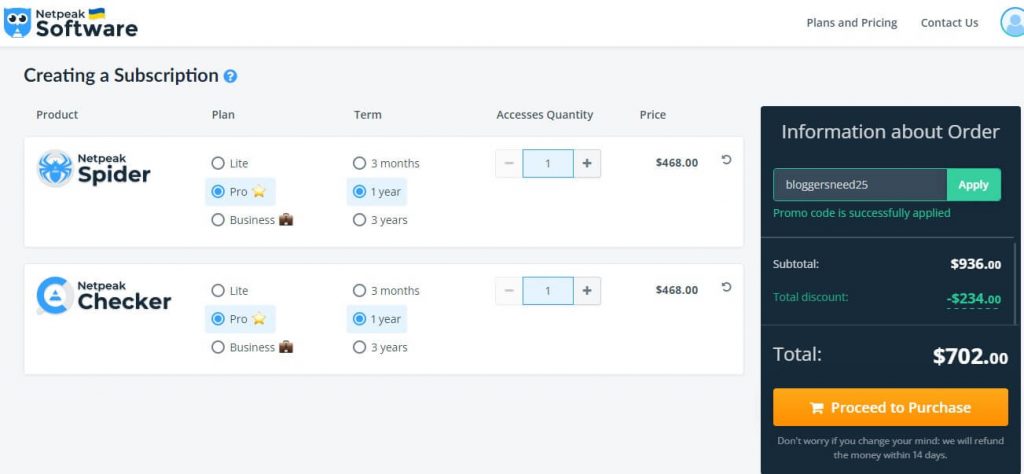The width and height of the screenshot is (1024, 474).
Task: Open the user account avatar icon
Action: [x=1012, y=22]
